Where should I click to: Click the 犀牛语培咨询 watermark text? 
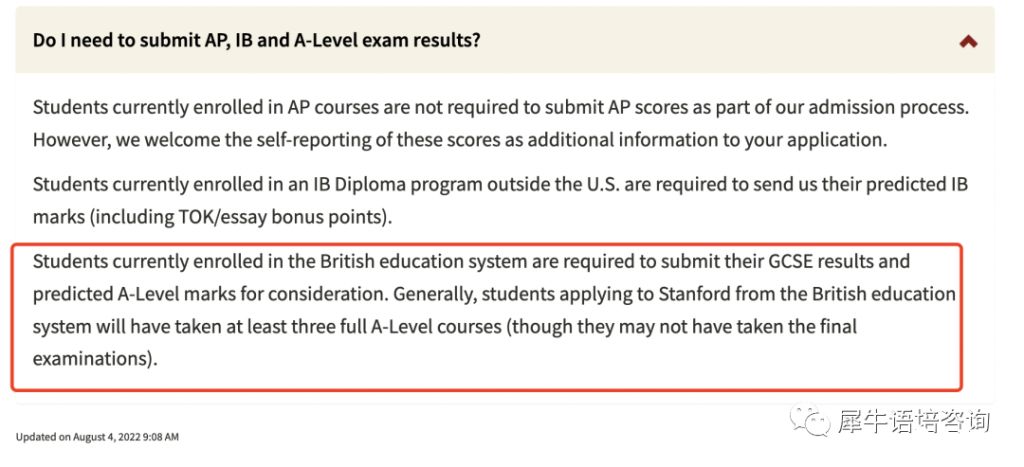click(914, 422)
